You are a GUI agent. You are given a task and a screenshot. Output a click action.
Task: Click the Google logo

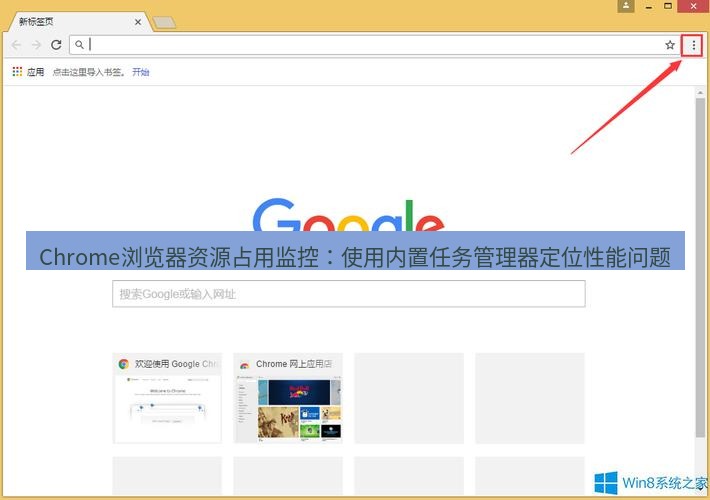click(x=349, y=215)
